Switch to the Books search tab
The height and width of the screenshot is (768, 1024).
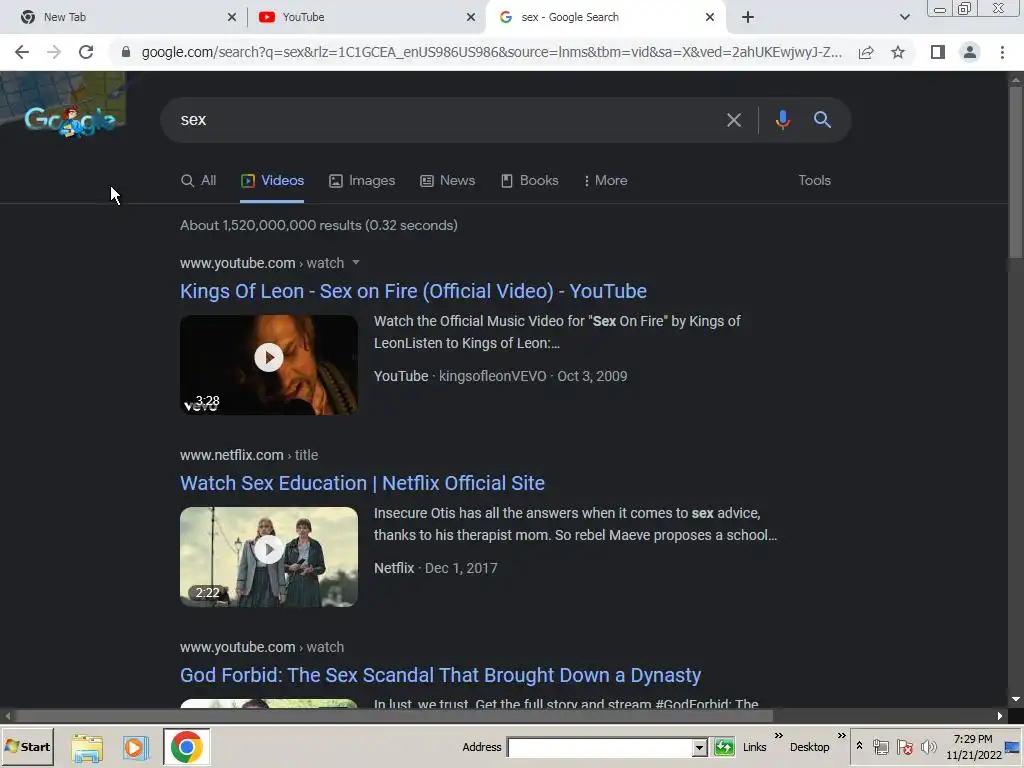coord(530,181)
